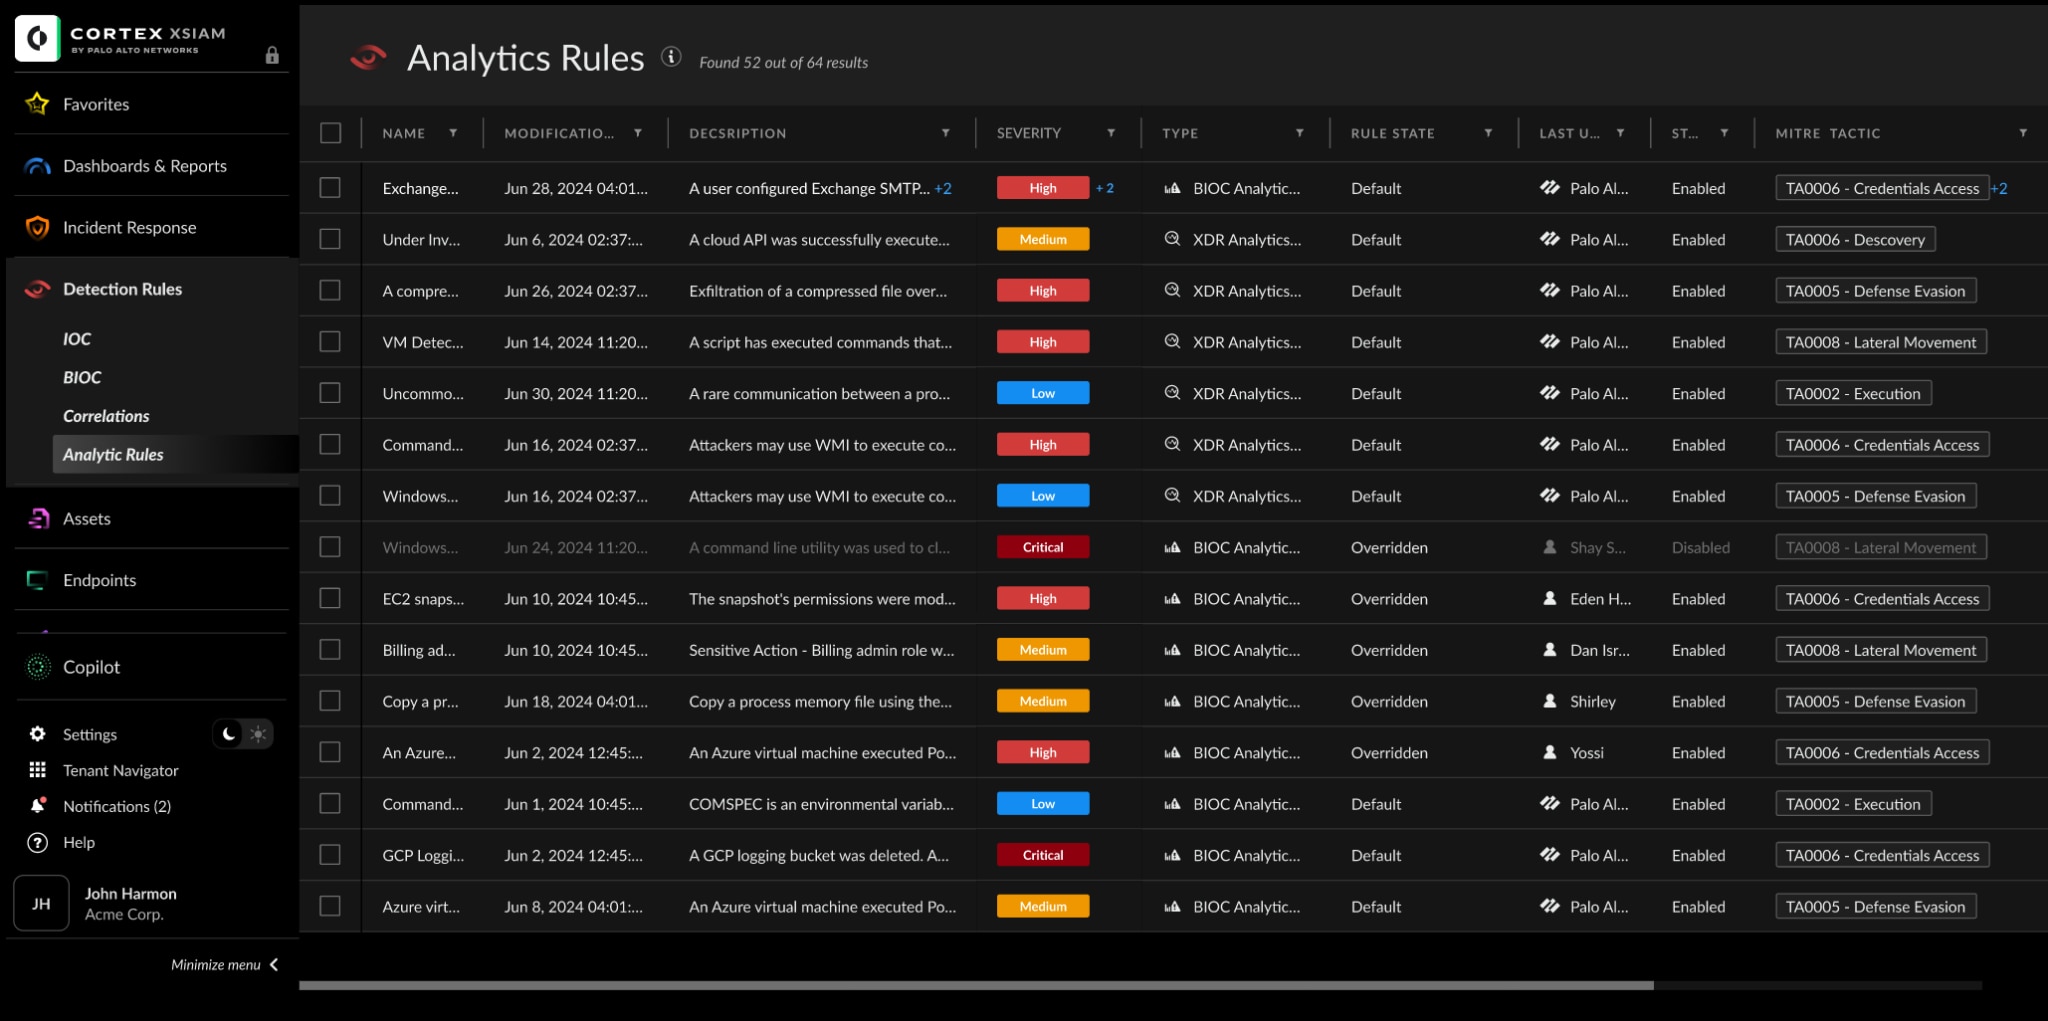Tick the select-all header checkbox
Image resolution: width=2048 pixels, height=1021 pixels.
point(331,133)
